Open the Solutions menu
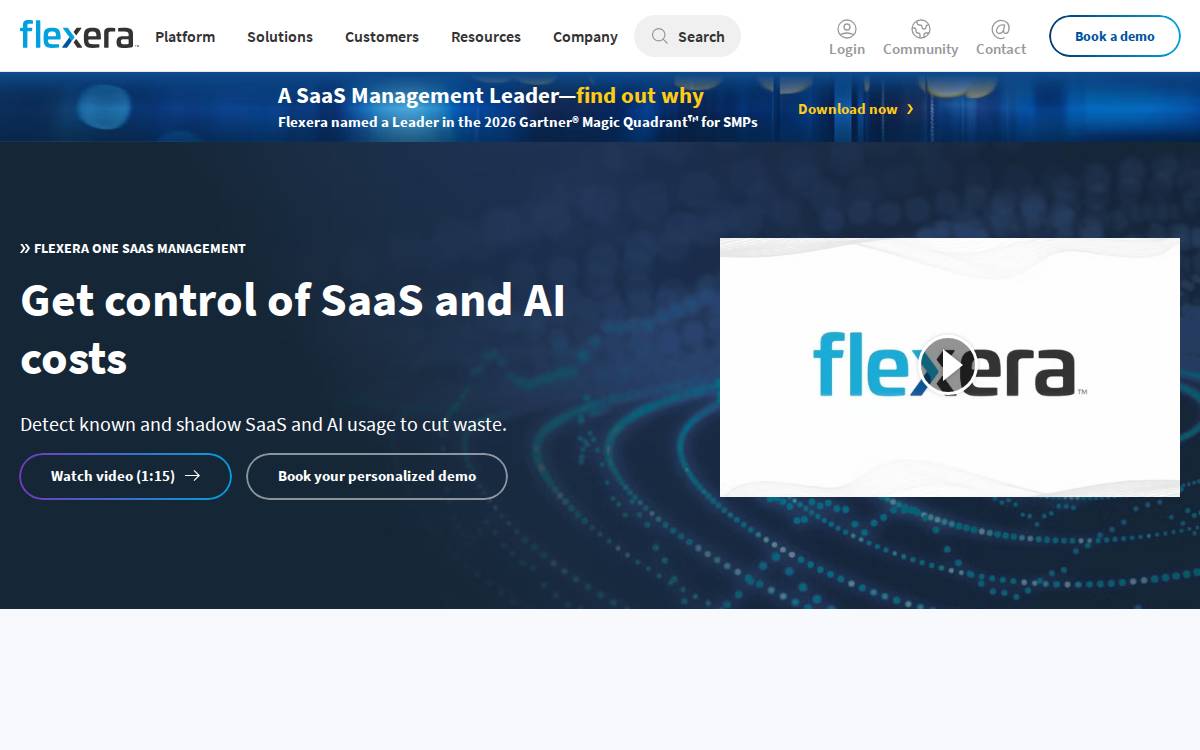 pyautogui.click(x=280, y=37)
